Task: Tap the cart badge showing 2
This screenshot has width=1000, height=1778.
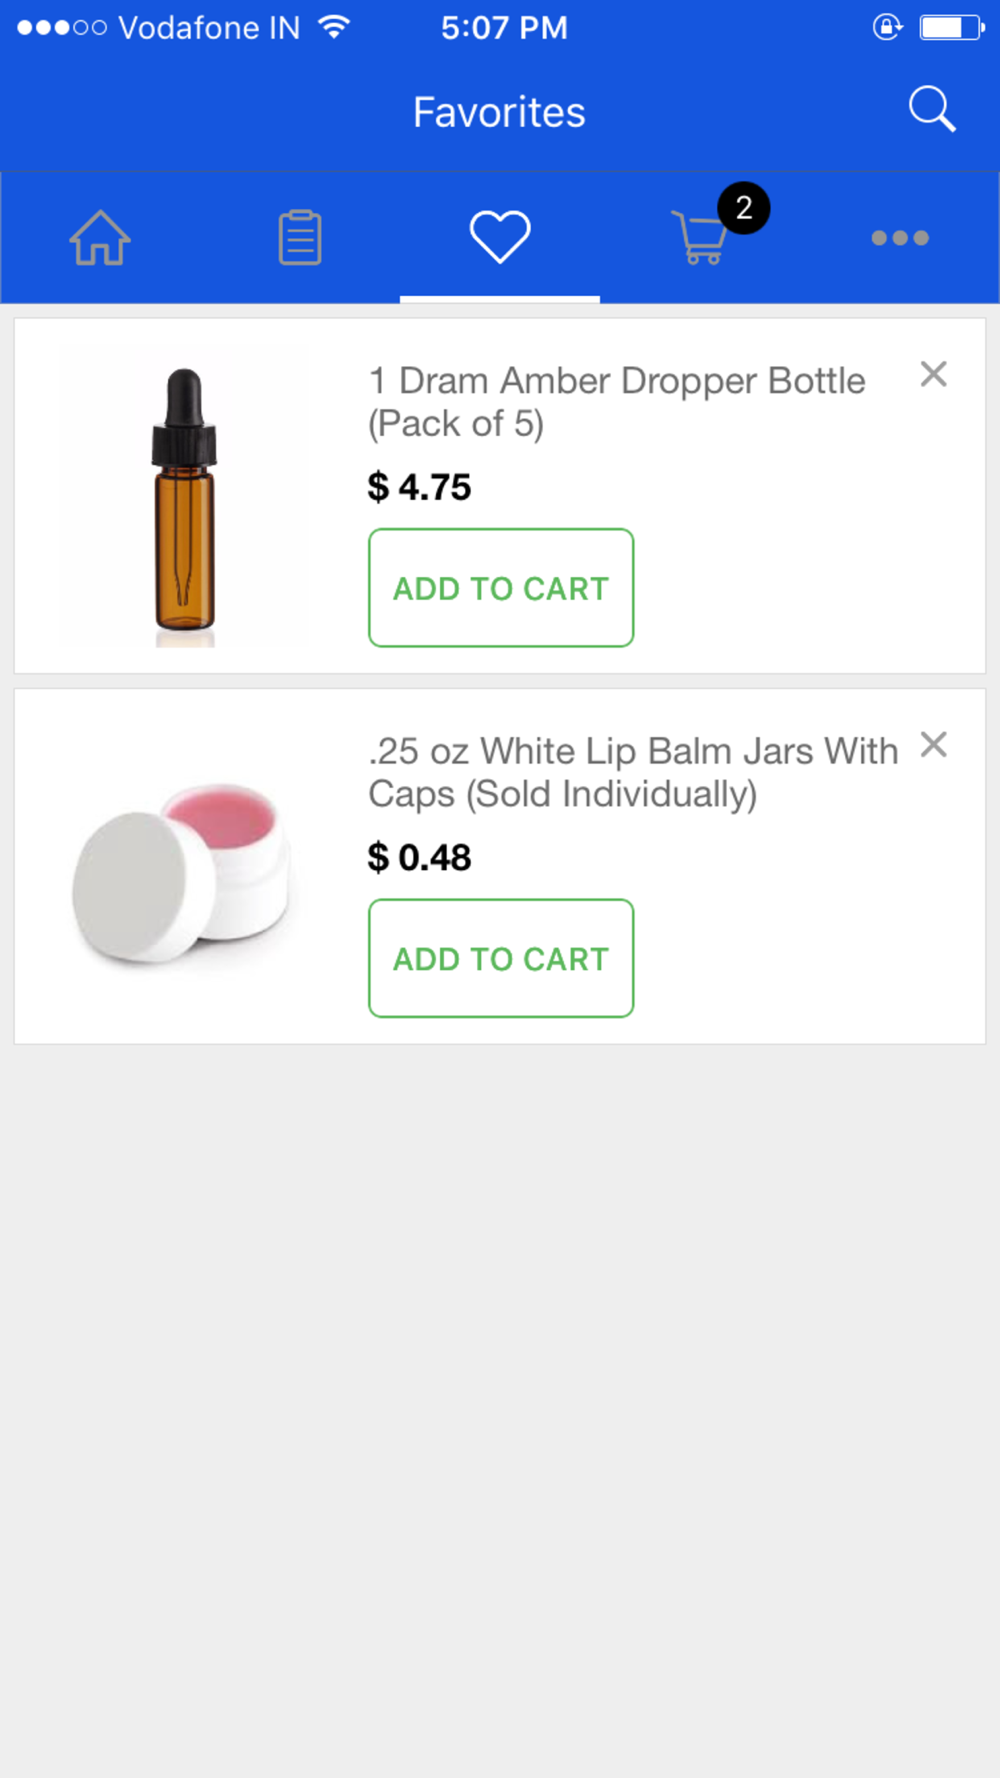Action: [744, 208]
